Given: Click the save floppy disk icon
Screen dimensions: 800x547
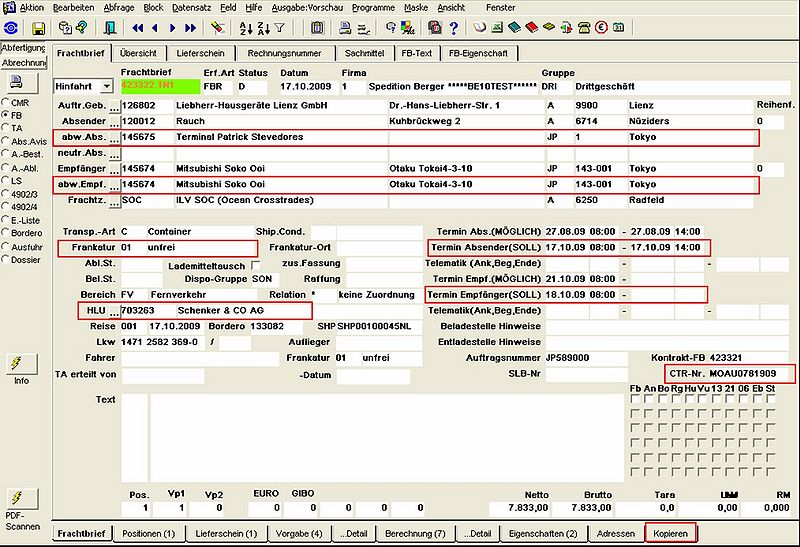Looking at the screenshot, I should pyautogui.click(x=38, y=29).
